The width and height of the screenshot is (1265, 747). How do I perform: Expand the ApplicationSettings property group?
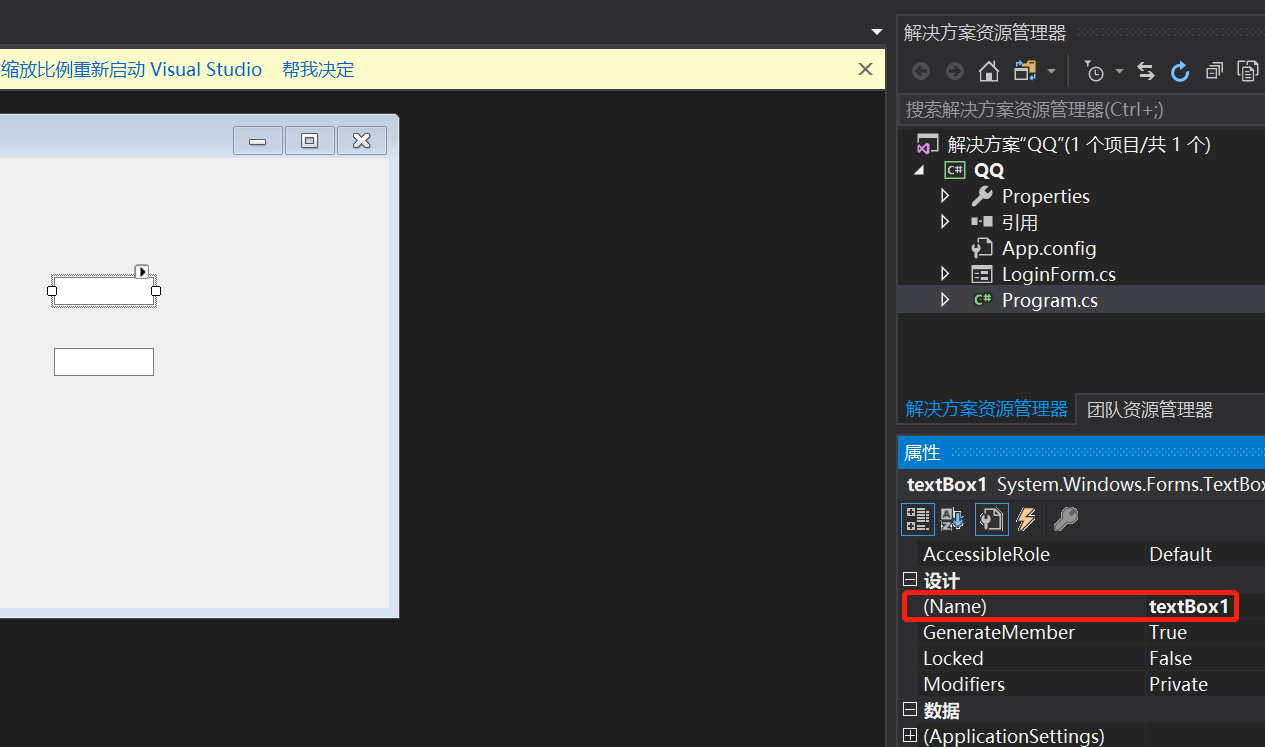point(909,735)
